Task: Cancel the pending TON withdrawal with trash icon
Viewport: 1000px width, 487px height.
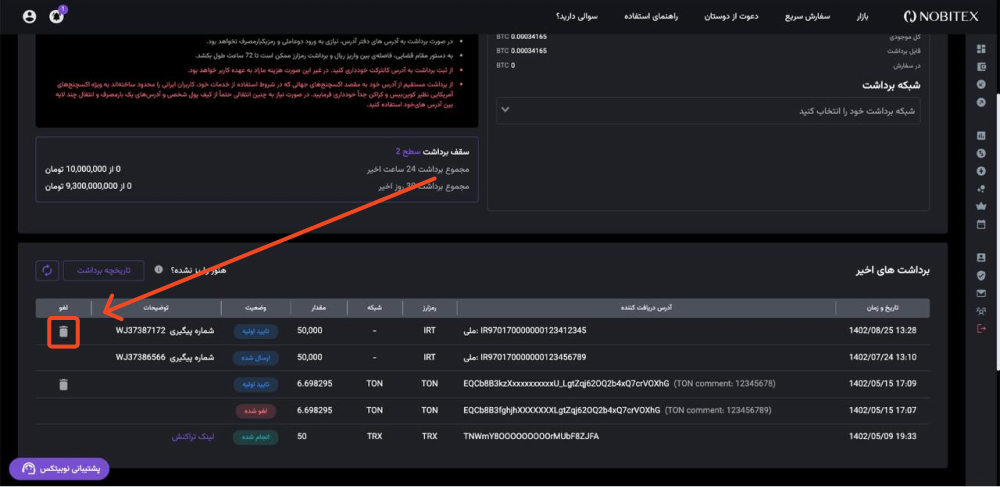Action: pyautogui.click(x=63, y=384)
